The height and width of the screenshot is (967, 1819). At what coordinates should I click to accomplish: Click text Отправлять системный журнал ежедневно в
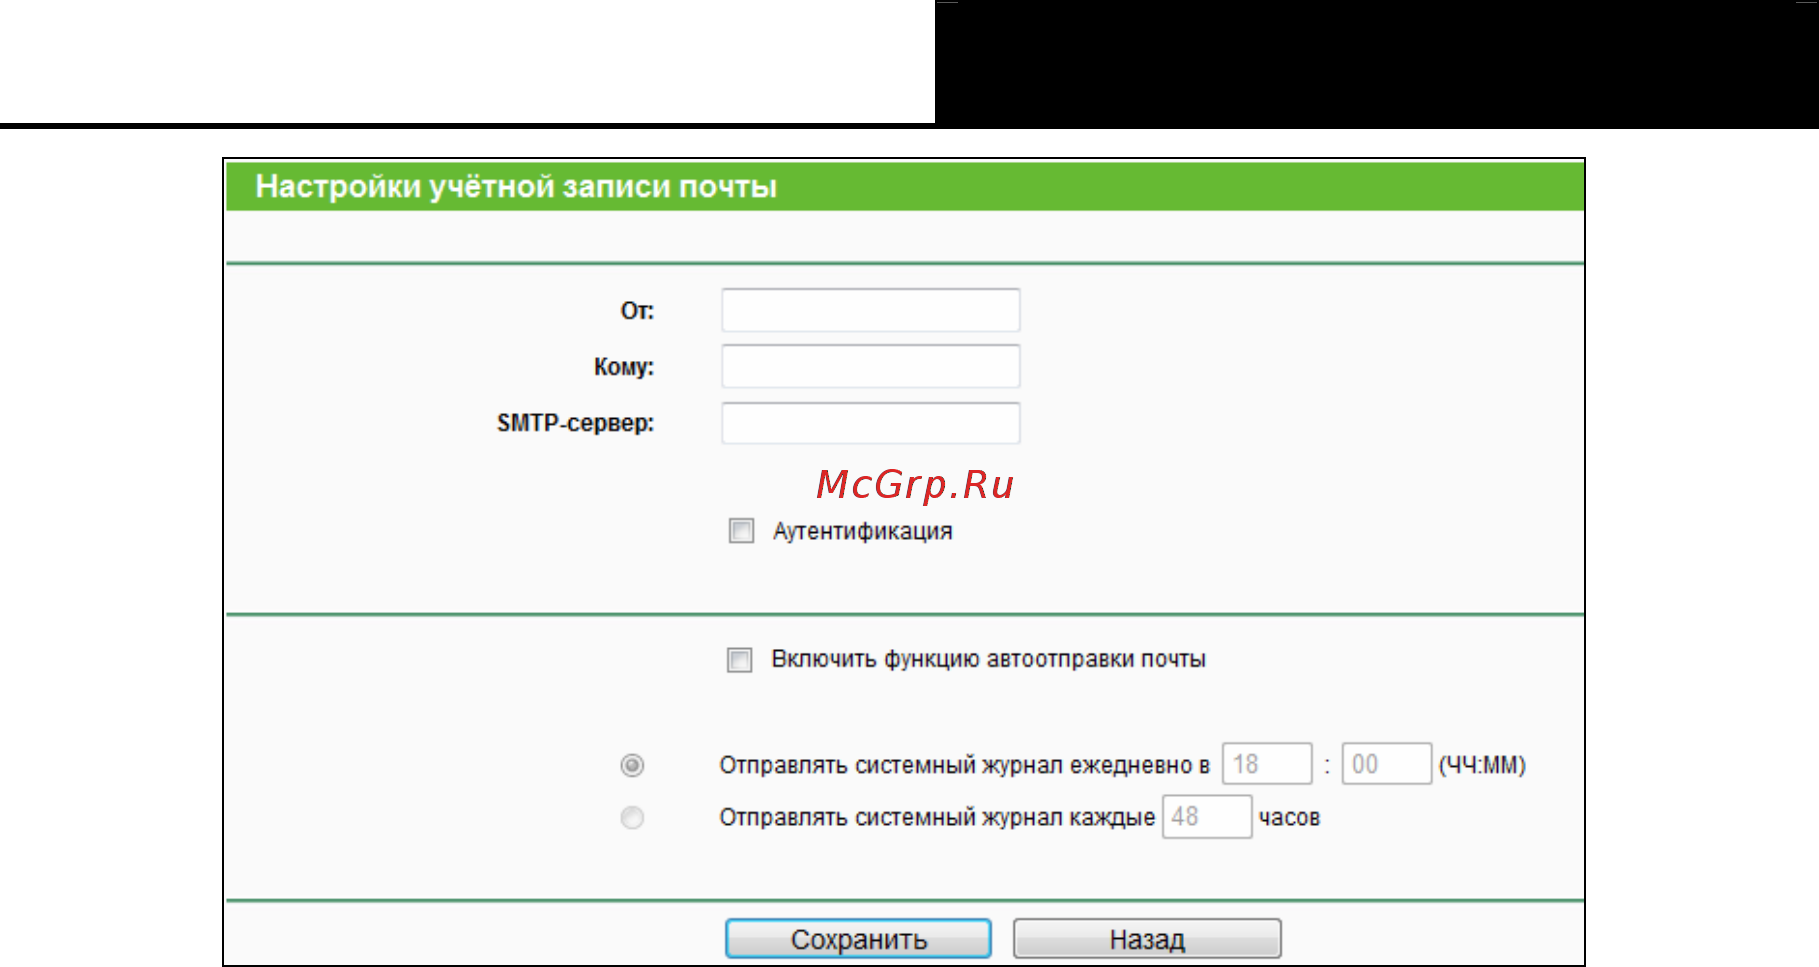[x=964, y=765]
